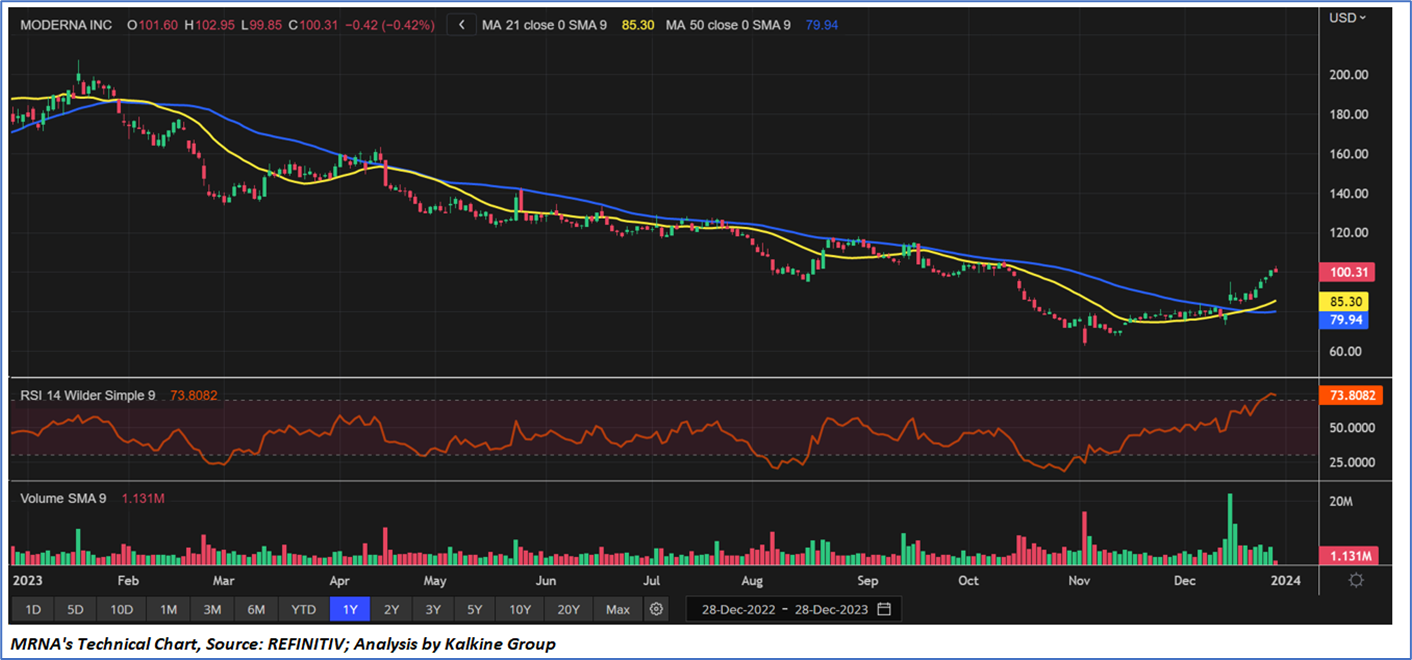Select the 1D time range
Image resolution: width=1412 pixels, height=660 pixels.
33,609
